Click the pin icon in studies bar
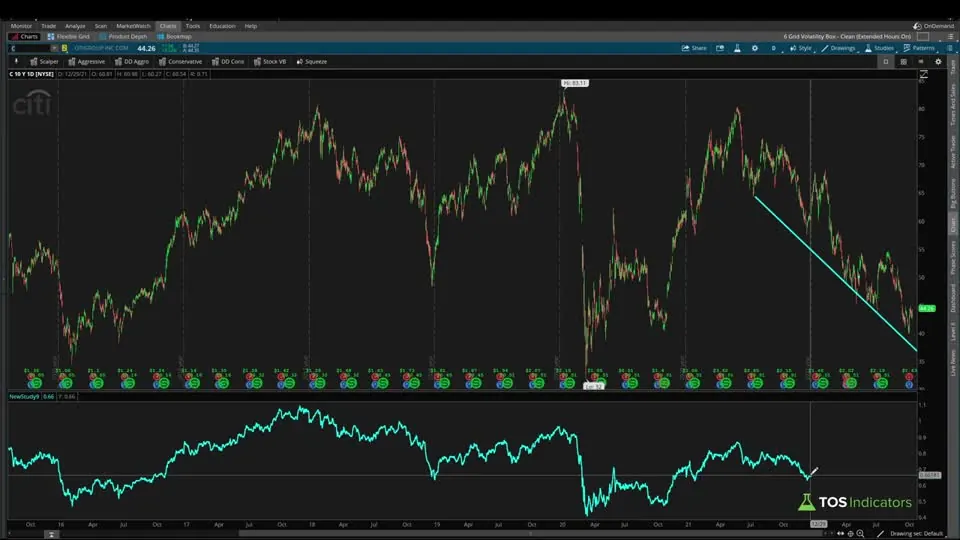Image resolution: width=960 pixels, height=540 pixels. (x=17, y=61)
